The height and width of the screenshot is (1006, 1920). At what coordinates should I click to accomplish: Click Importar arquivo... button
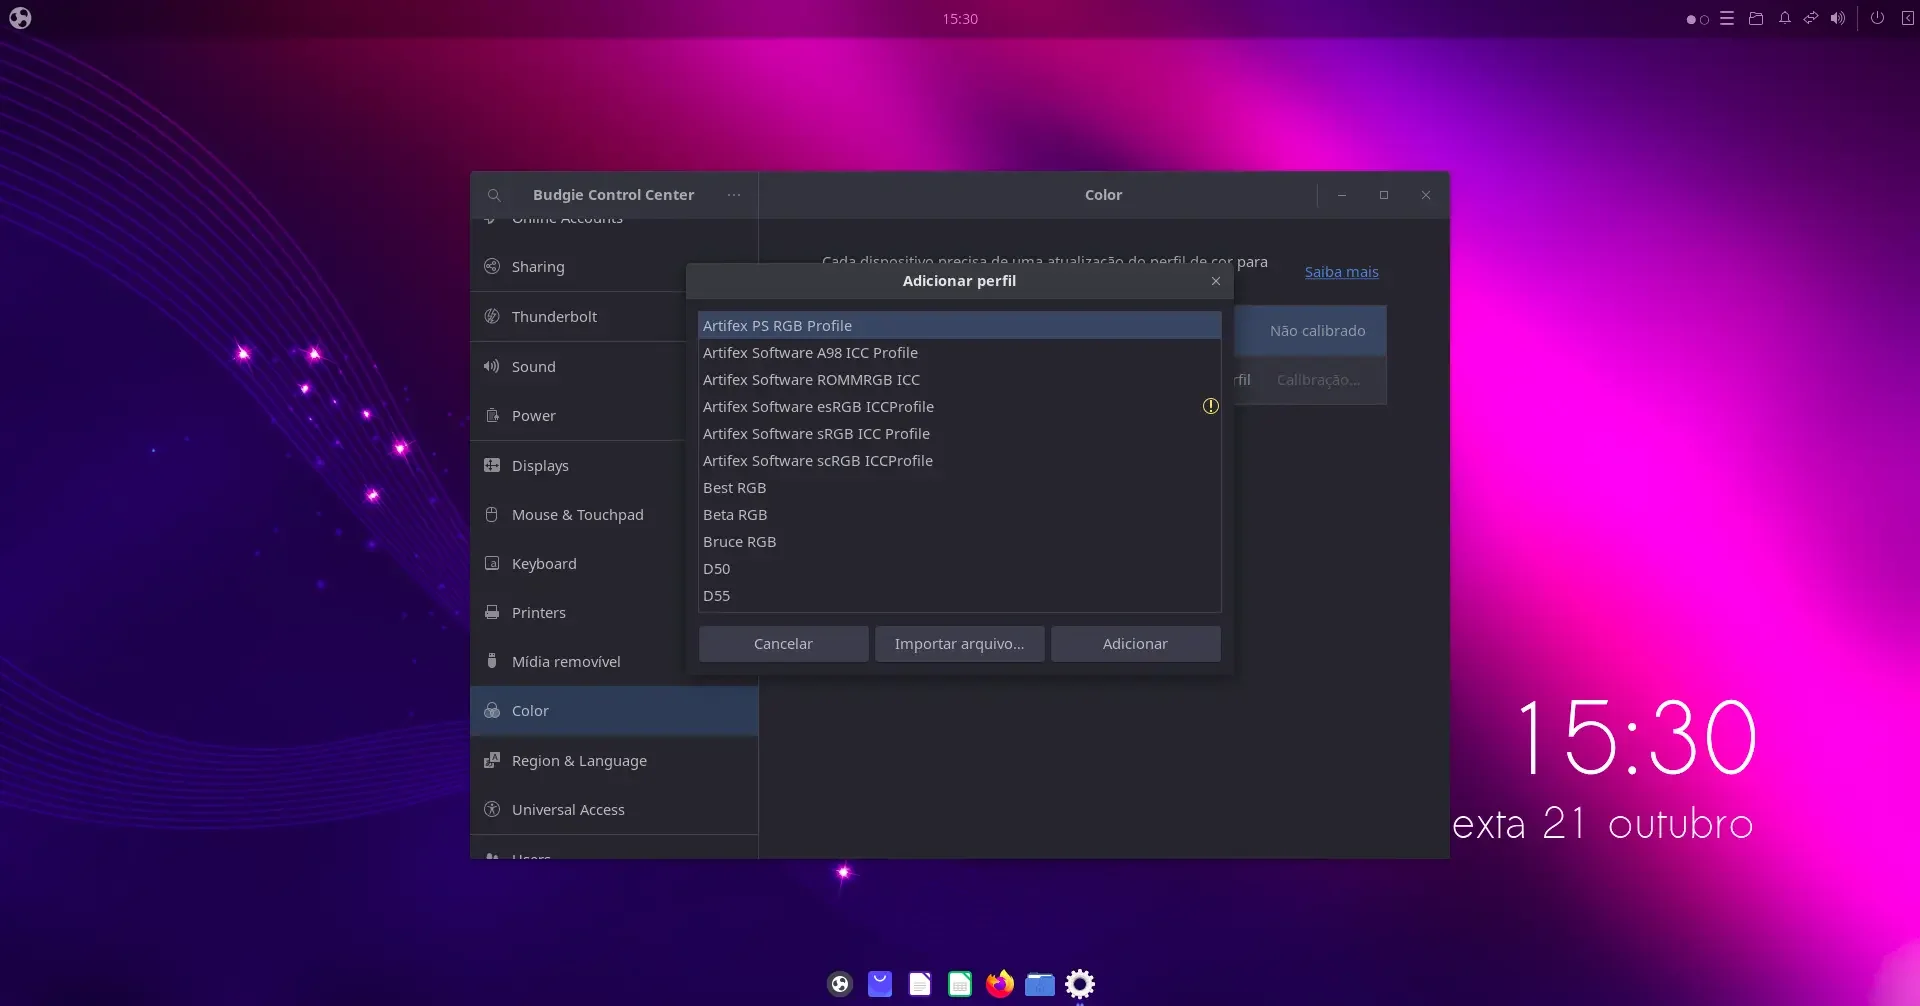coord(959,644)
